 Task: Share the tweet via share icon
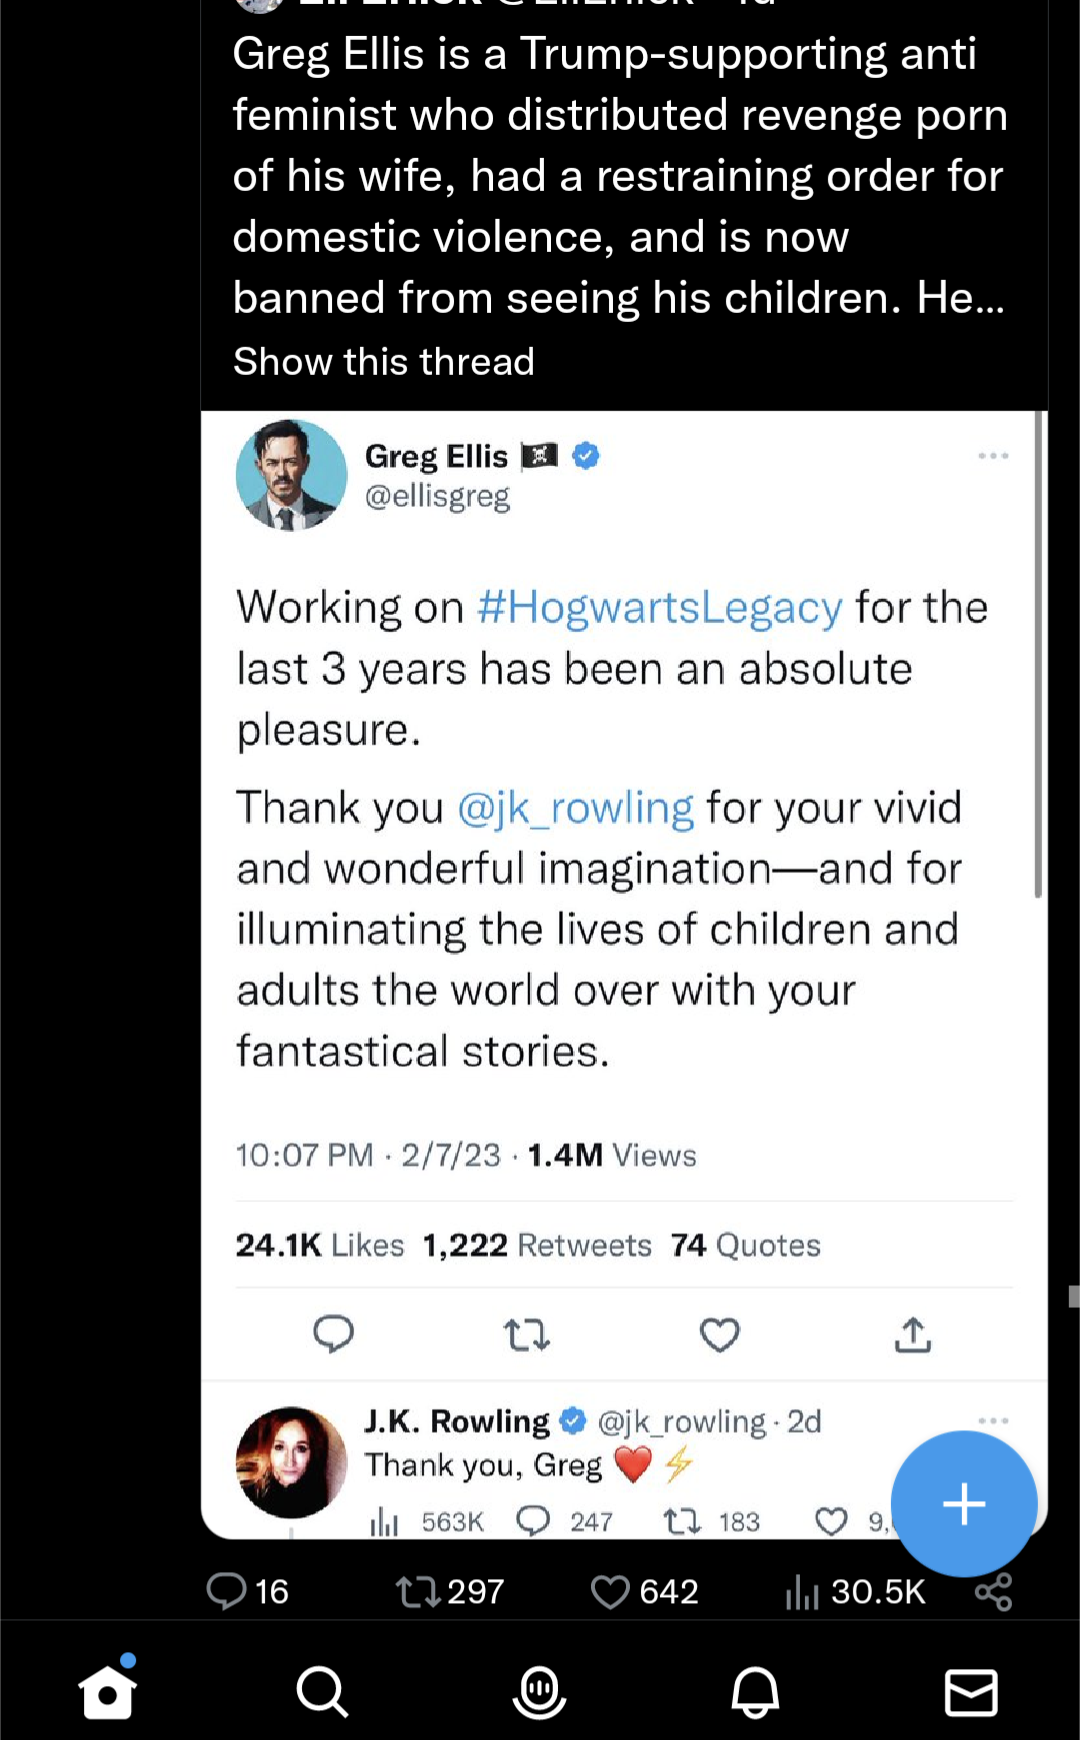pos(994,1591)
